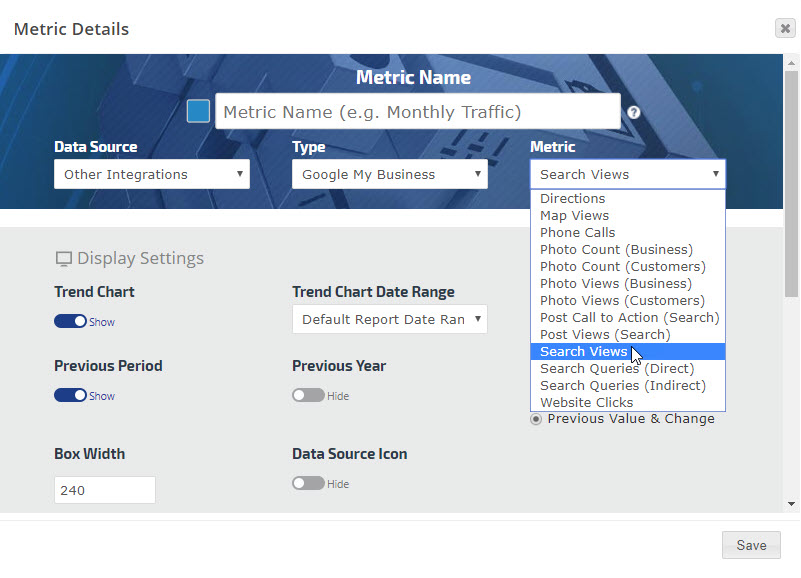Close the Metric Details dialog
This screenshot has width=801, height=578.
pyautogui.click(x=785, y=28)
